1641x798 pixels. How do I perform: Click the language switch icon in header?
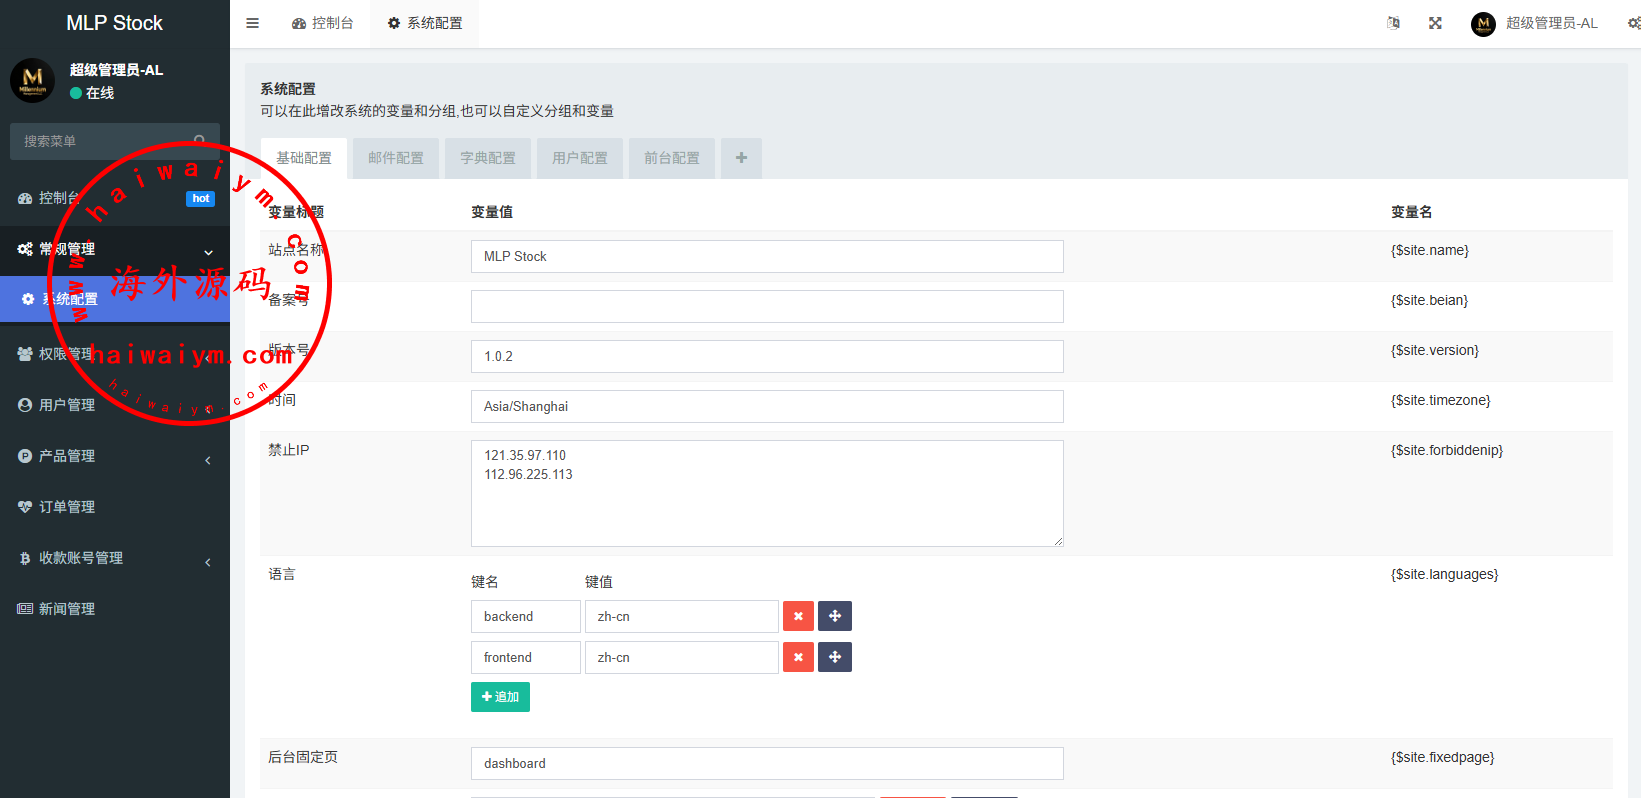coord(1393,23)
